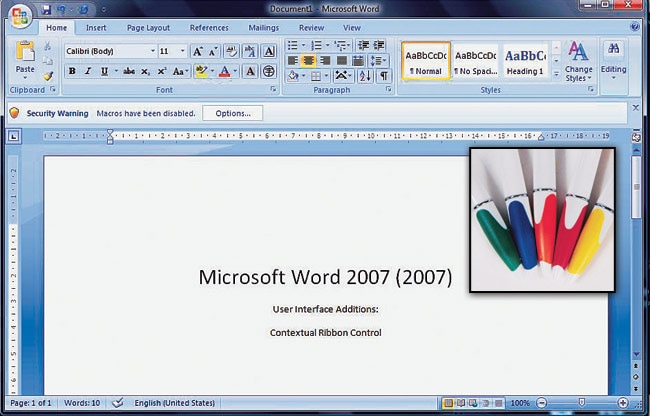Toggle Italic formatting
The width and height of the screenshot is (650, 416).
[x=88, y=72]
